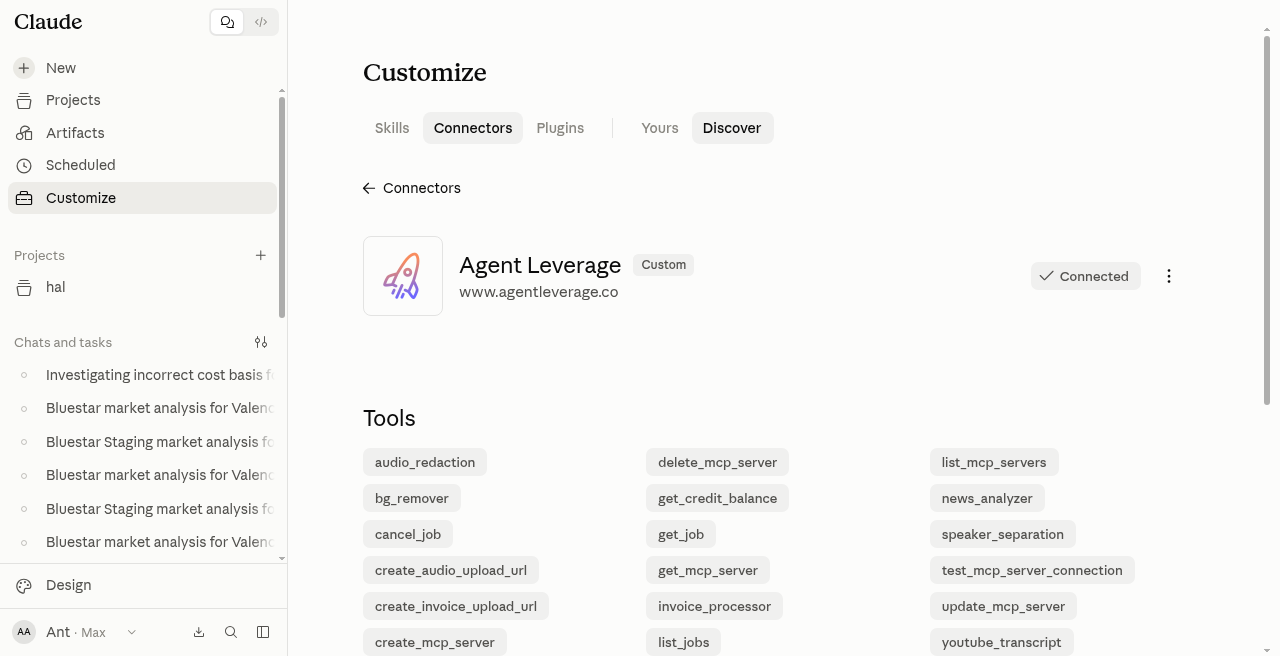Viewport: 1280px width, 656px height.
Task: Switch to chat mode icon
Action: coord(227,22)
